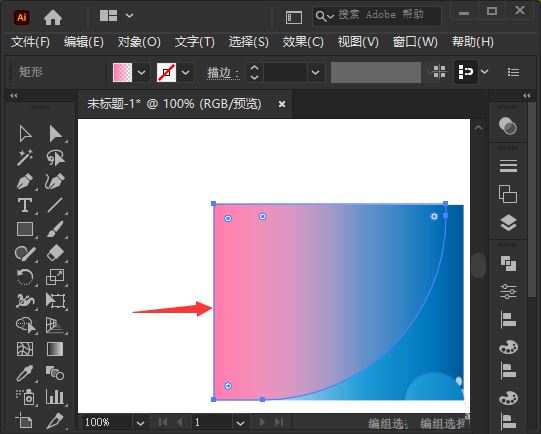
Task: Click the pink gradient fill swatch
Action: pos(122,72)
